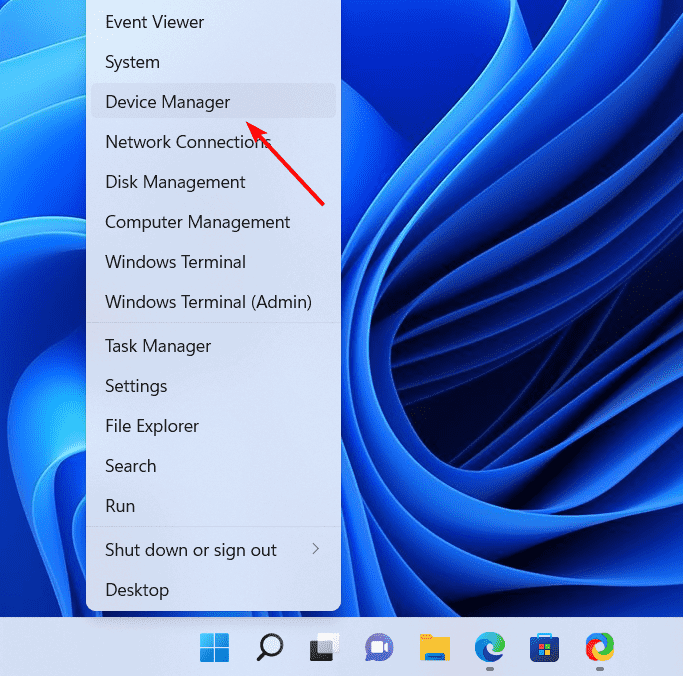The width and height of the screenshot is (683, 676).
Task: Launch the Teams Chat taskbar icon
Action: coord(379,647)
